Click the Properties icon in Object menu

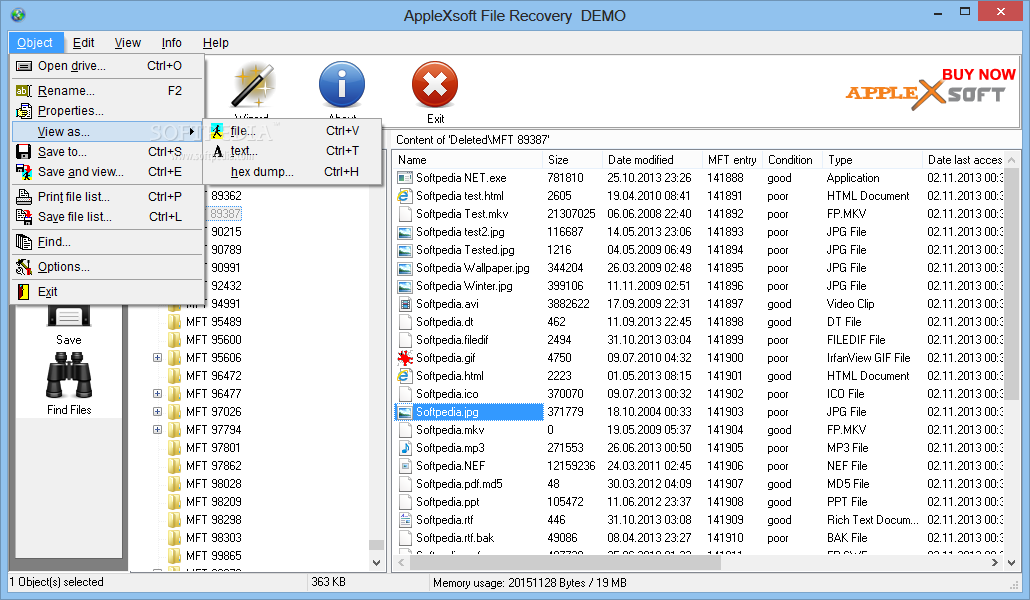[24, 110]
